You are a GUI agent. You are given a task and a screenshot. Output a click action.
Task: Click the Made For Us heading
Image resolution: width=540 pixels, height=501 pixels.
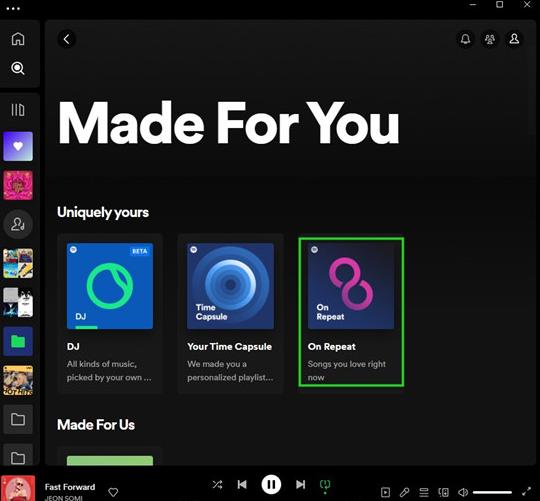[96, 425]
